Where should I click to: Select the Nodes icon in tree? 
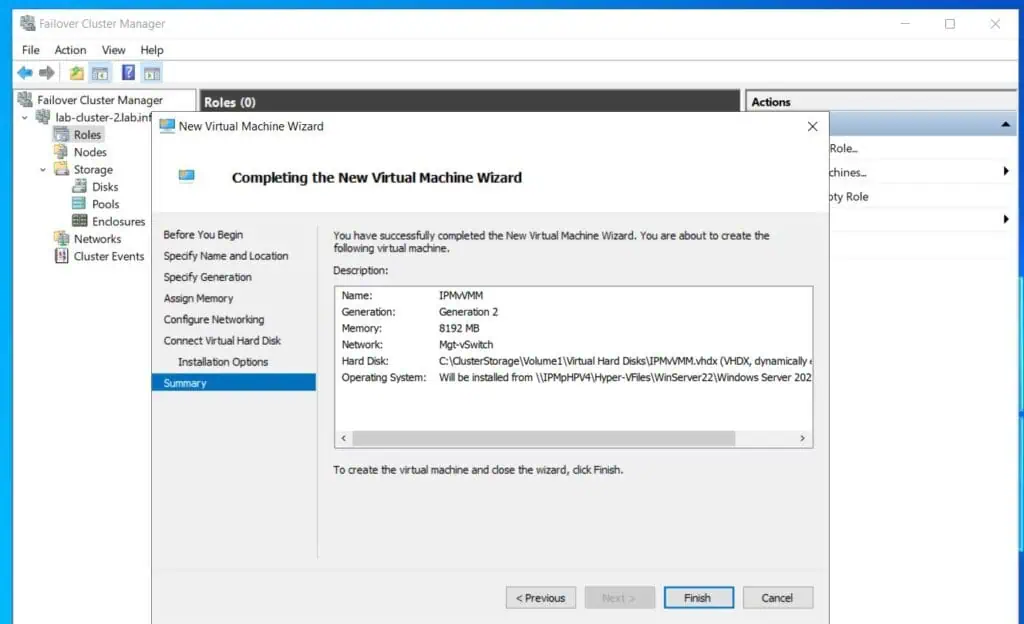pyautogui.click(x=61, y=151)
